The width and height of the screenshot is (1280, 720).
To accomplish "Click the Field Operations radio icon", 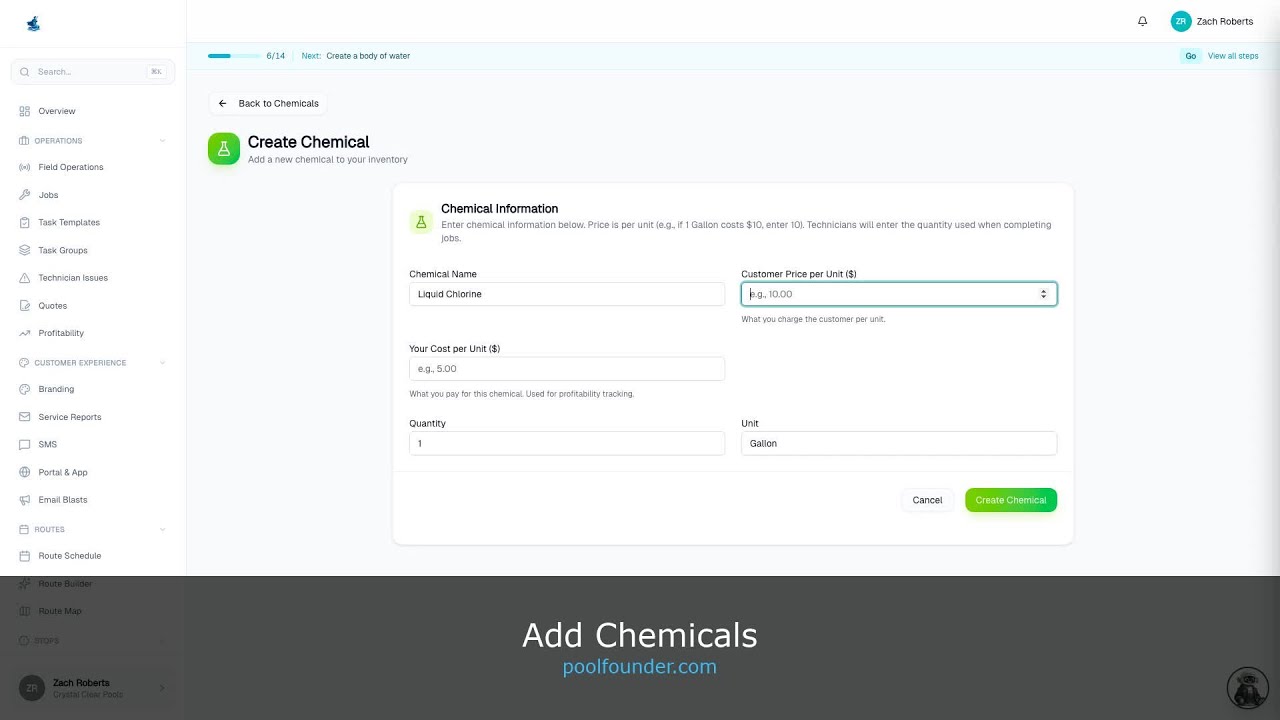I will click(25, 167).
